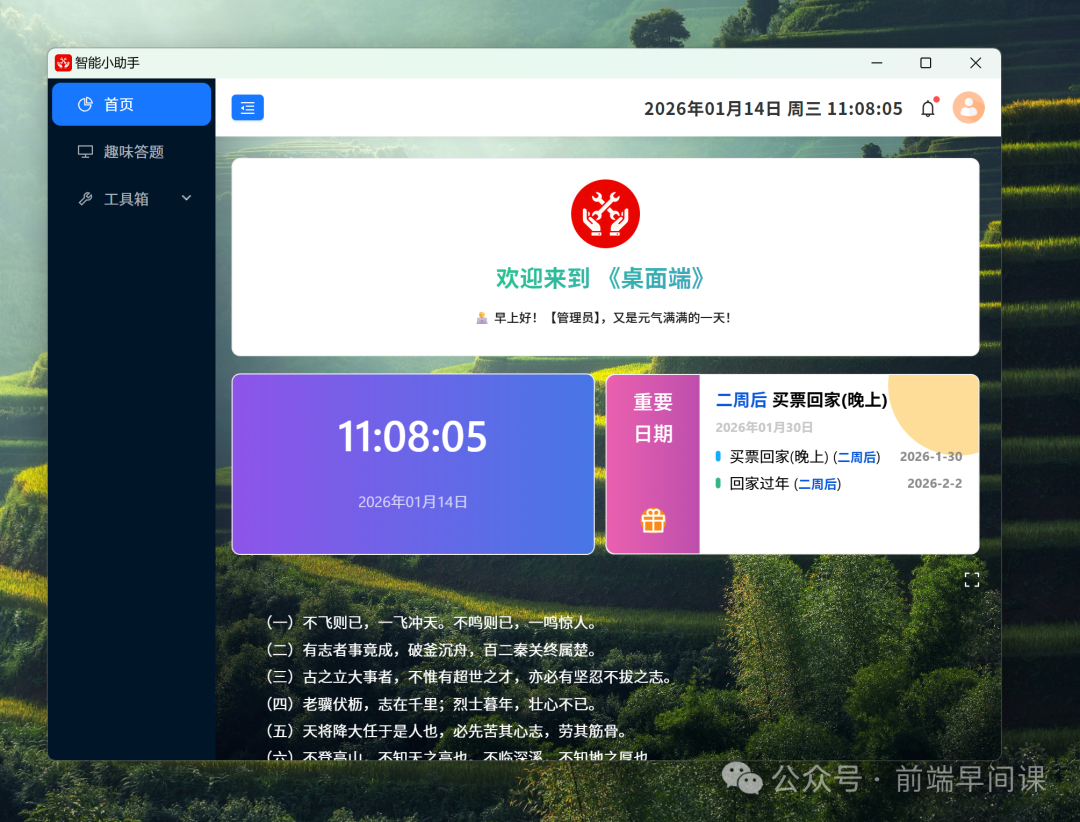Click the red tools logo in welcome card
This screenshot has width=1080, height=822.
(x=605, y=214)
